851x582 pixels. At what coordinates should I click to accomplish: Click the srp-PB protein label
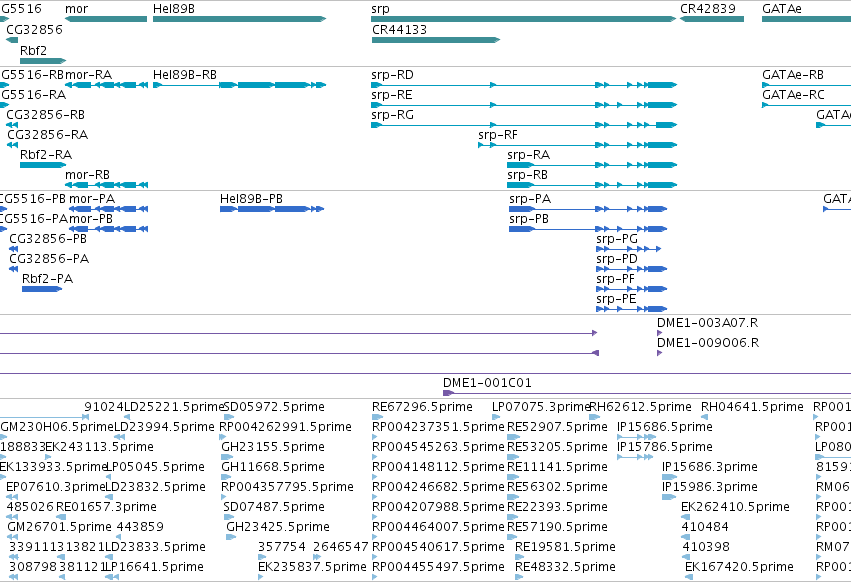tap(529, 219)
